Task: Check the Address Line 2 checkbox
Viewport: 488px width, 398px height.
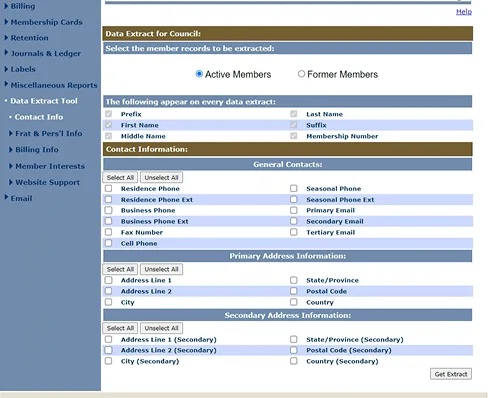Action: (108, 291)
